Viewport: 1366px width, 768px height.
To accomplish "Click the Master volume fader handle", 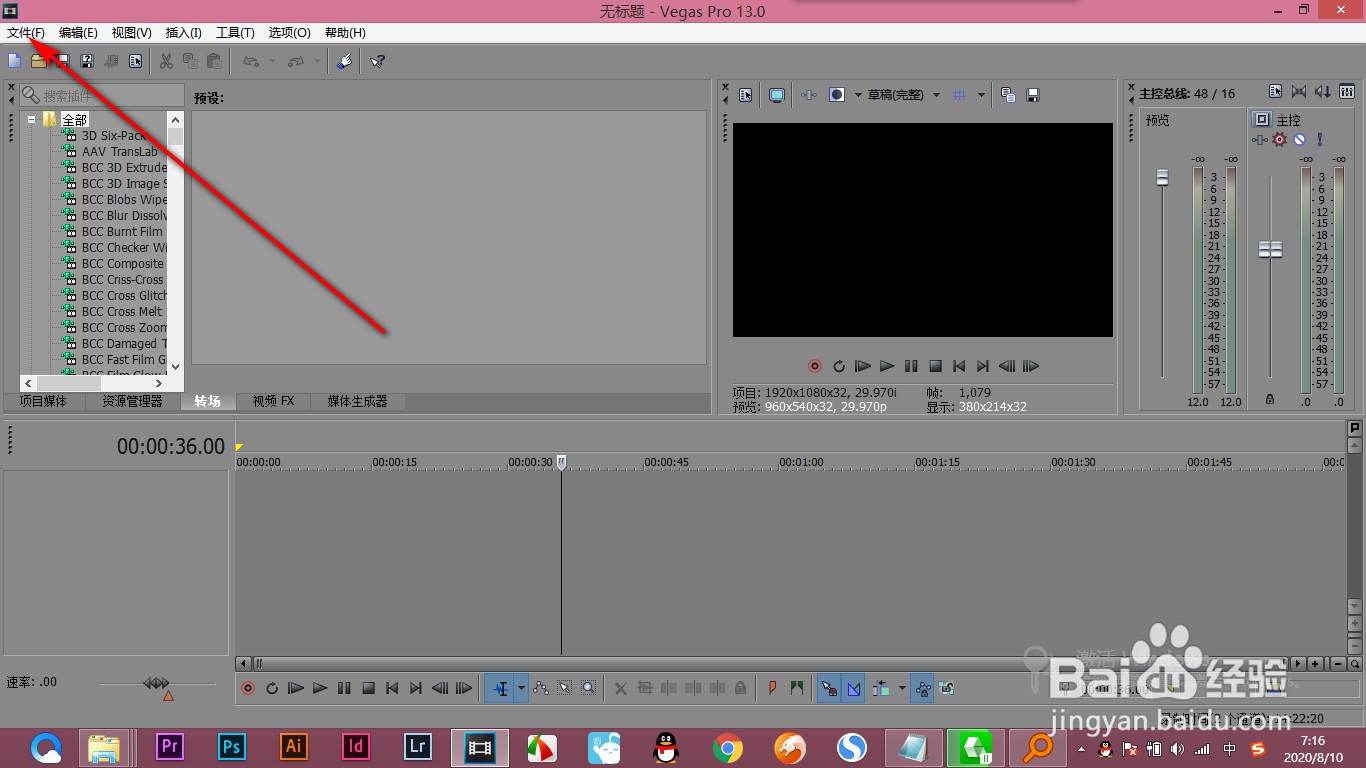I will click(1270, 249).
